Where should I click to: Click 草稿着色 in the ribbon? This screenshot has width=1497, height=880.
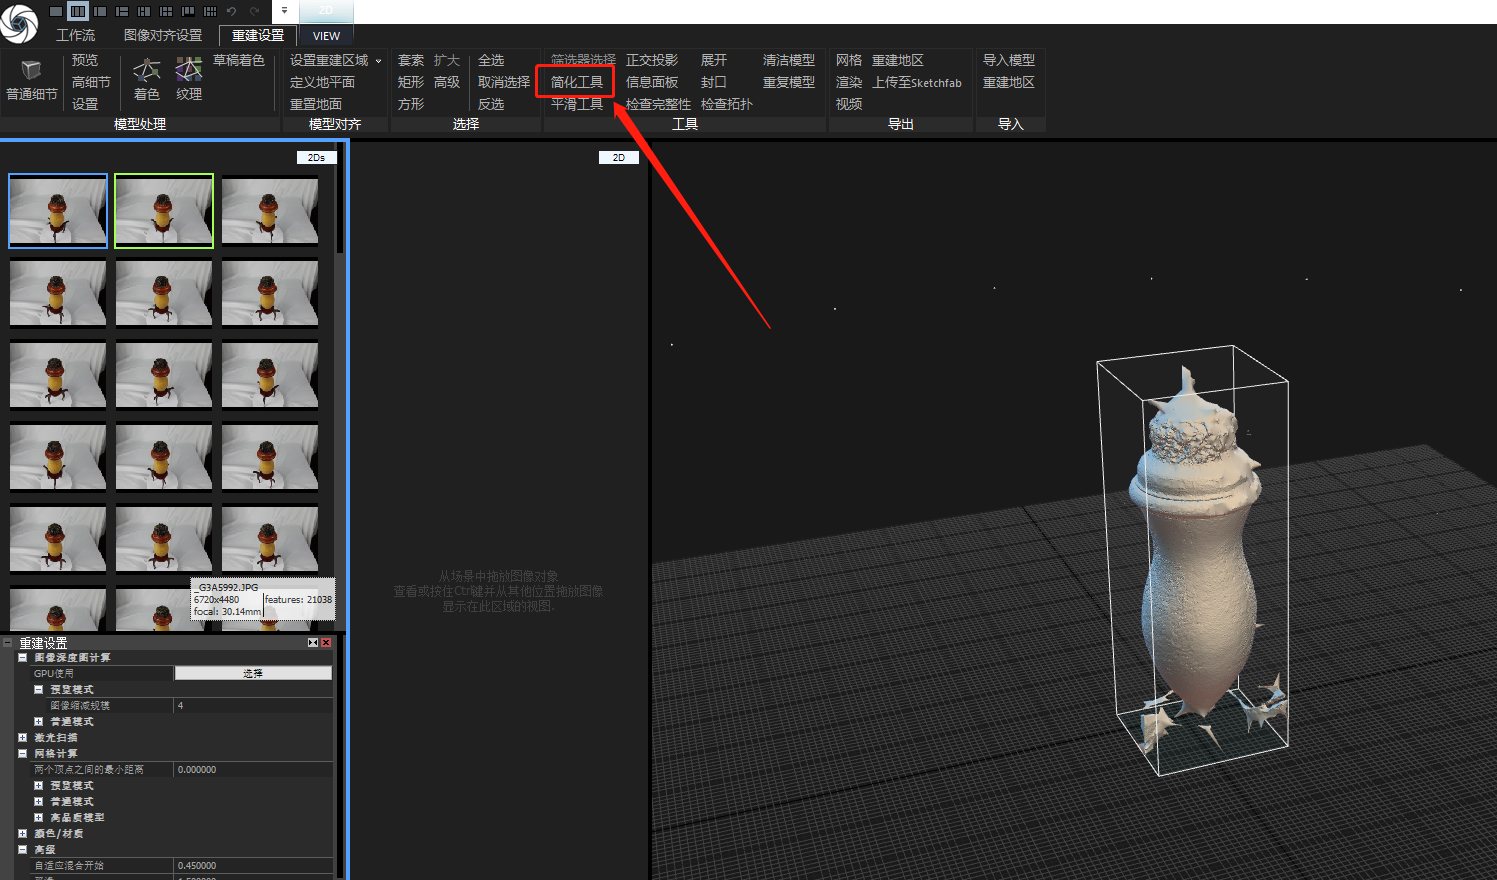[x=239, y=60]
